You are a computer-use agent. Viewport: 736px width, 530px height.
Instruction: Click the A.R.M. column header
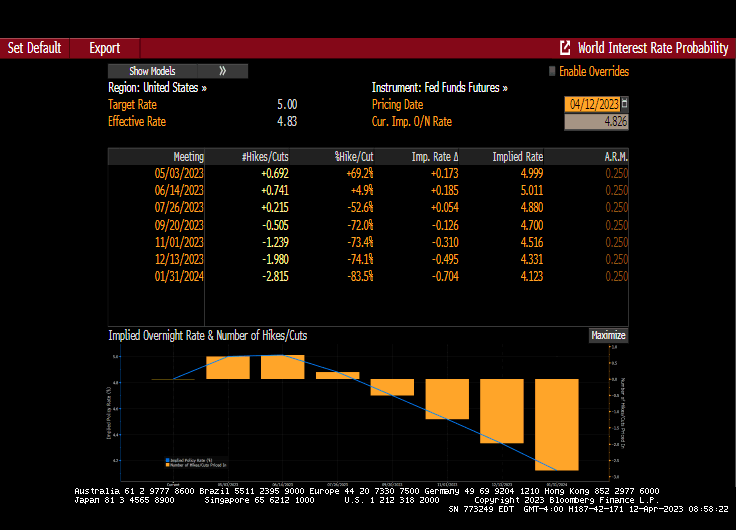(616, 157)
